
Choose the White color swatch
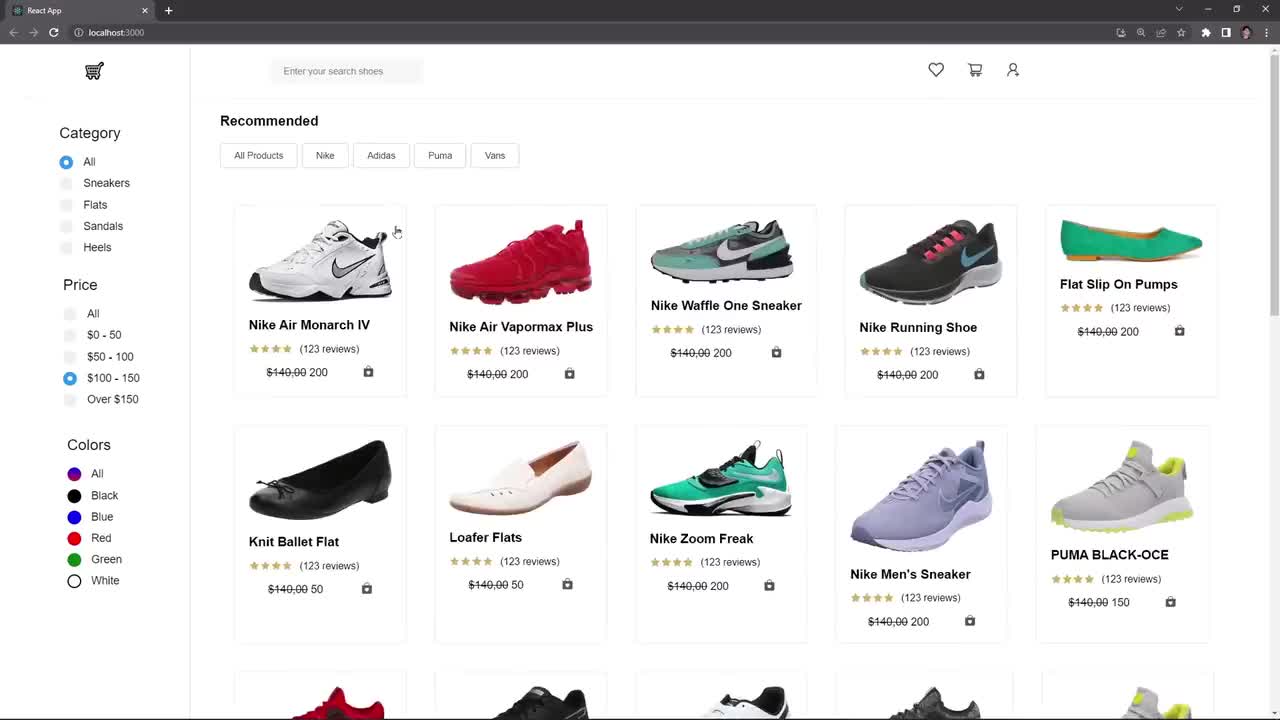pyautogui.click(x=74, y=581)
